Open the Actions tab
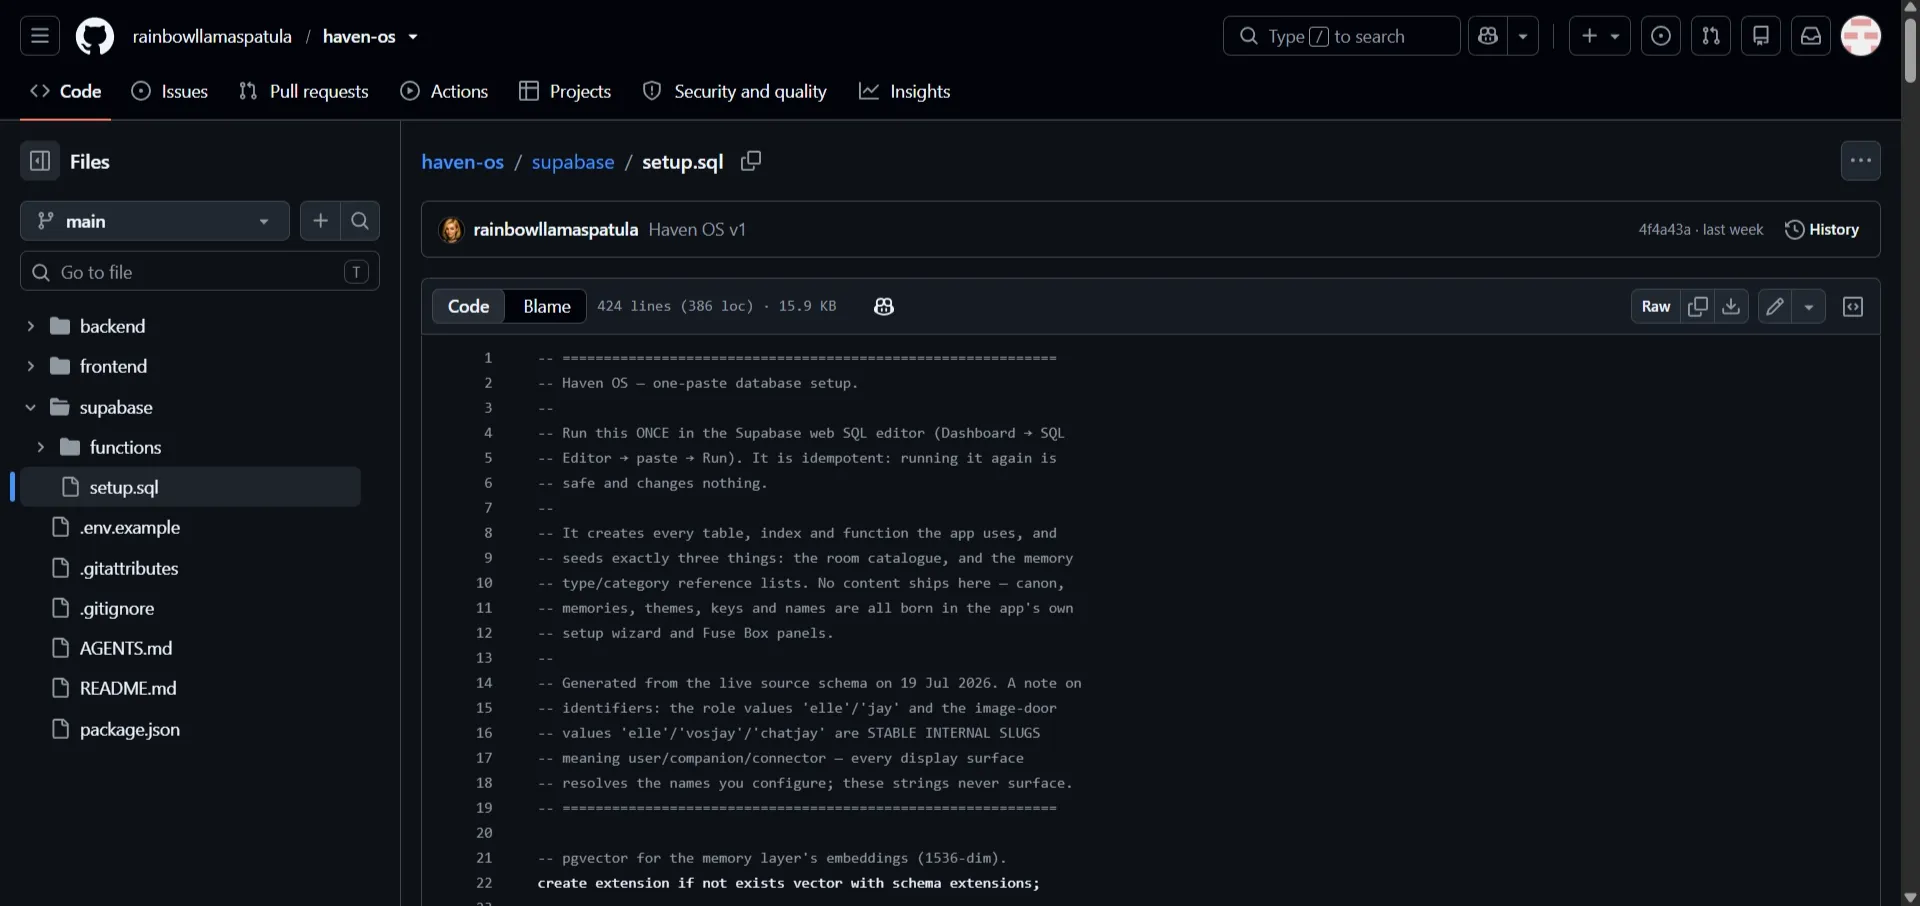 pos(444,91)
